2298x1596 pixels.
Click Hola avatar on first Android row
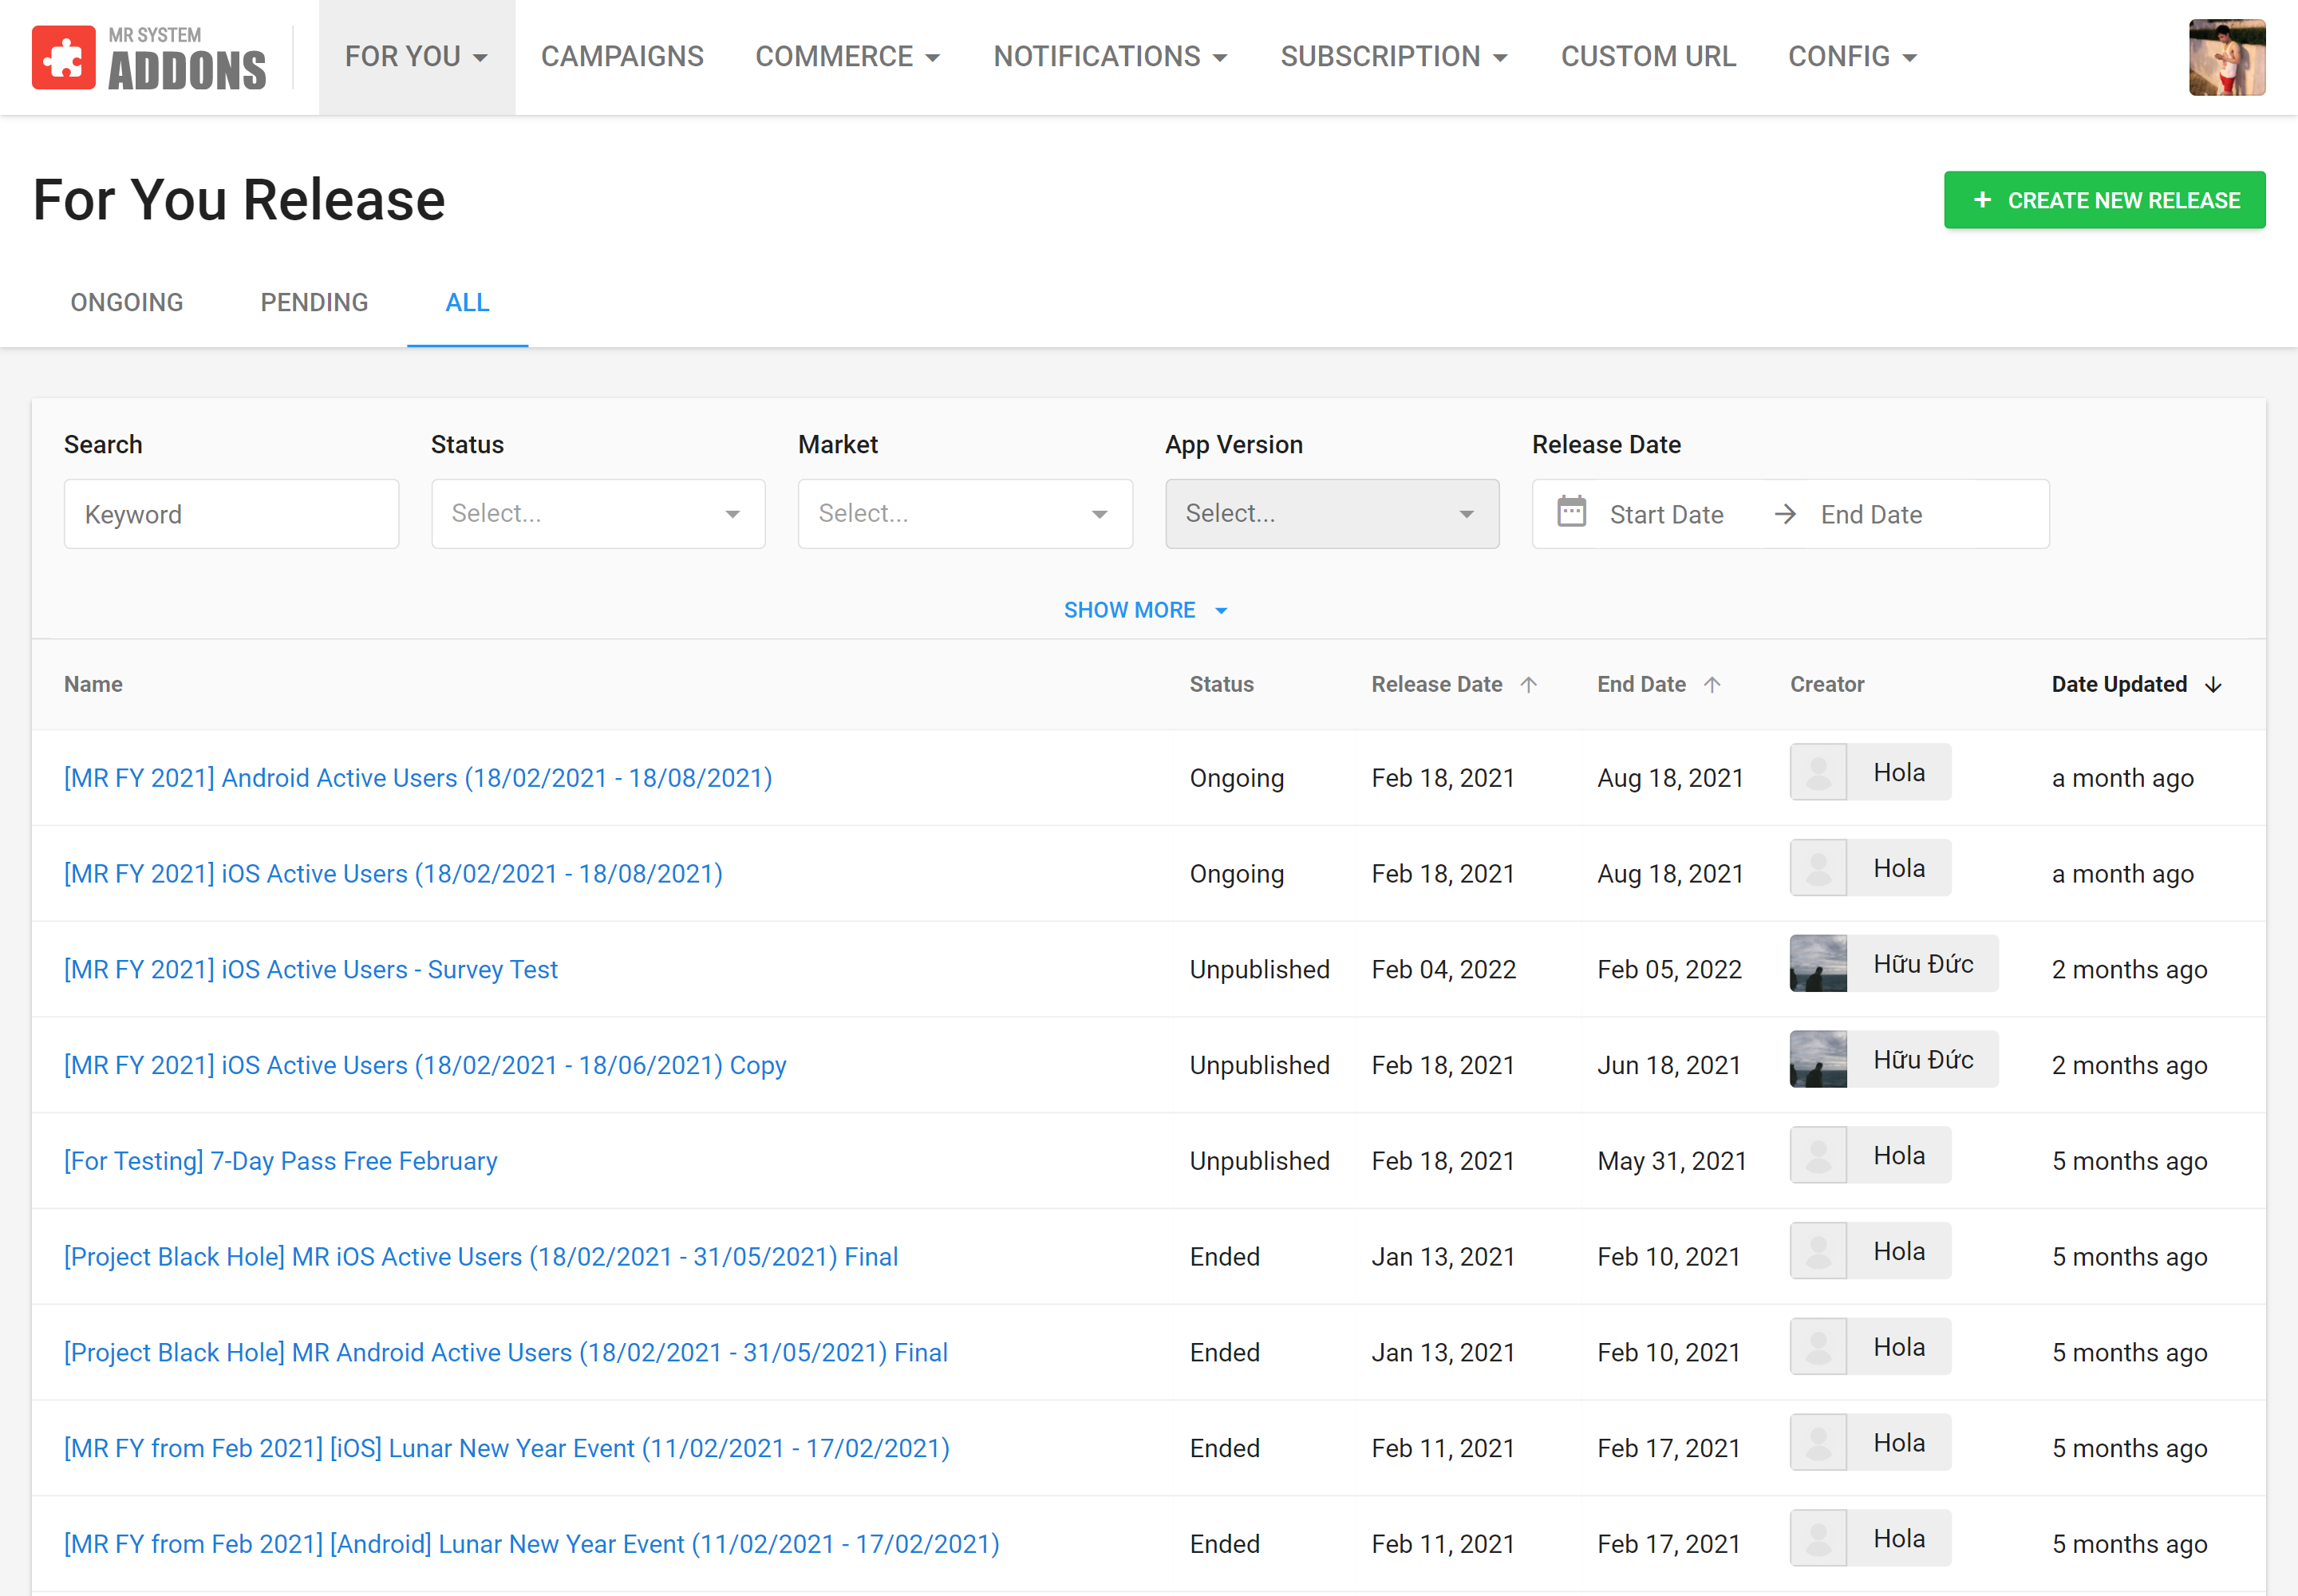click(x=1818, y=772)
